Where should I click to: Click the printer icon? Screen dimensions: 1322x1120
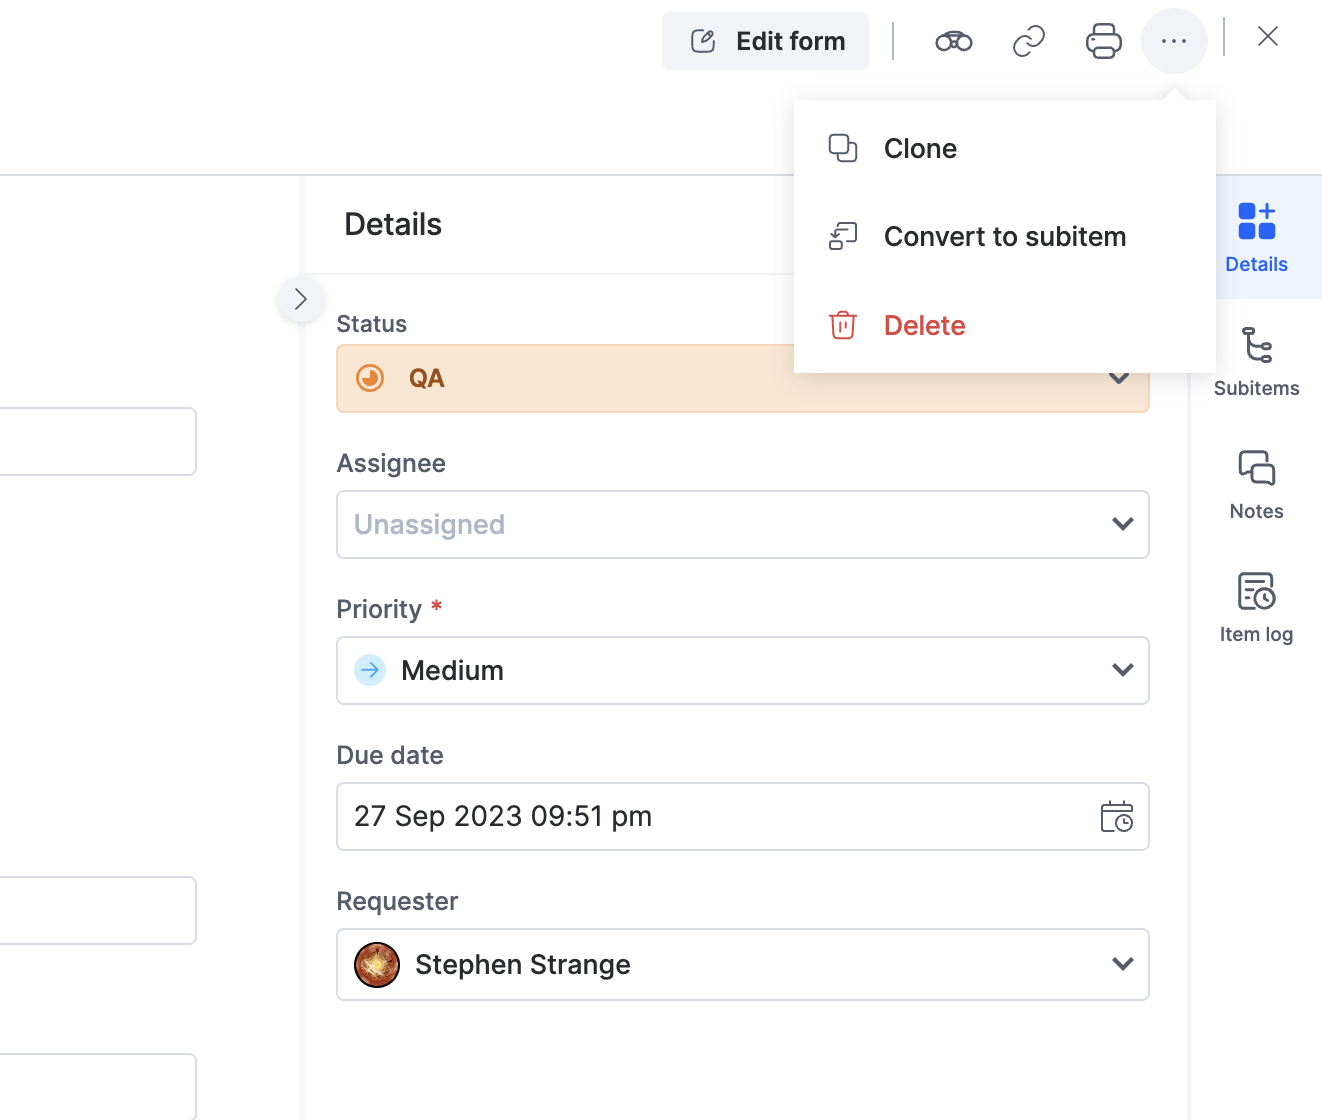(1104, 41)
